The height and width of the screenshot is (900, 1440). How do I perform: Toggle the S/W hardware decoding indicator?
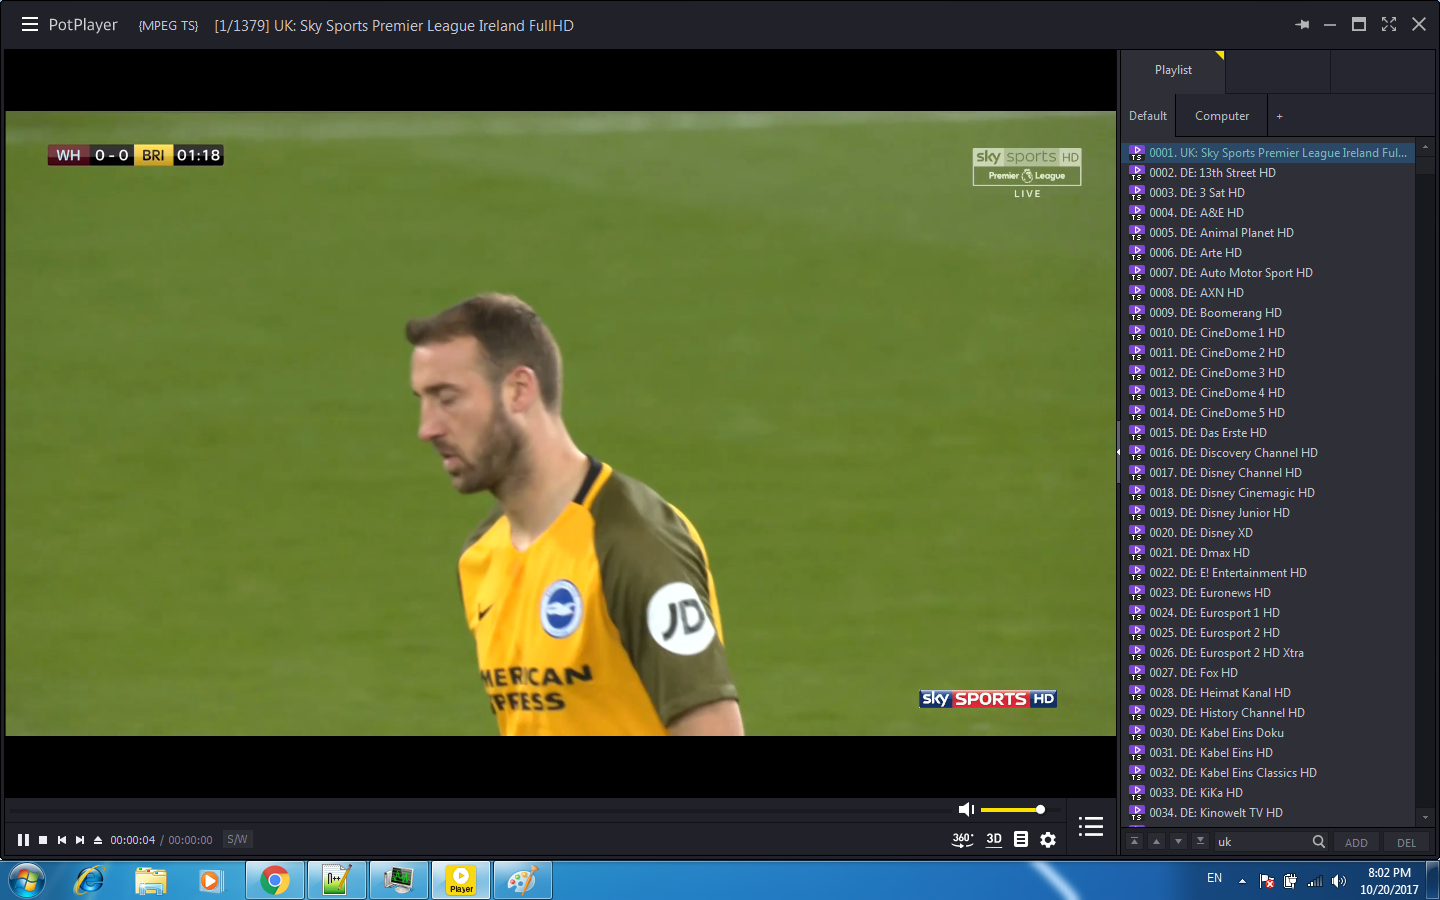click(237, 840)
